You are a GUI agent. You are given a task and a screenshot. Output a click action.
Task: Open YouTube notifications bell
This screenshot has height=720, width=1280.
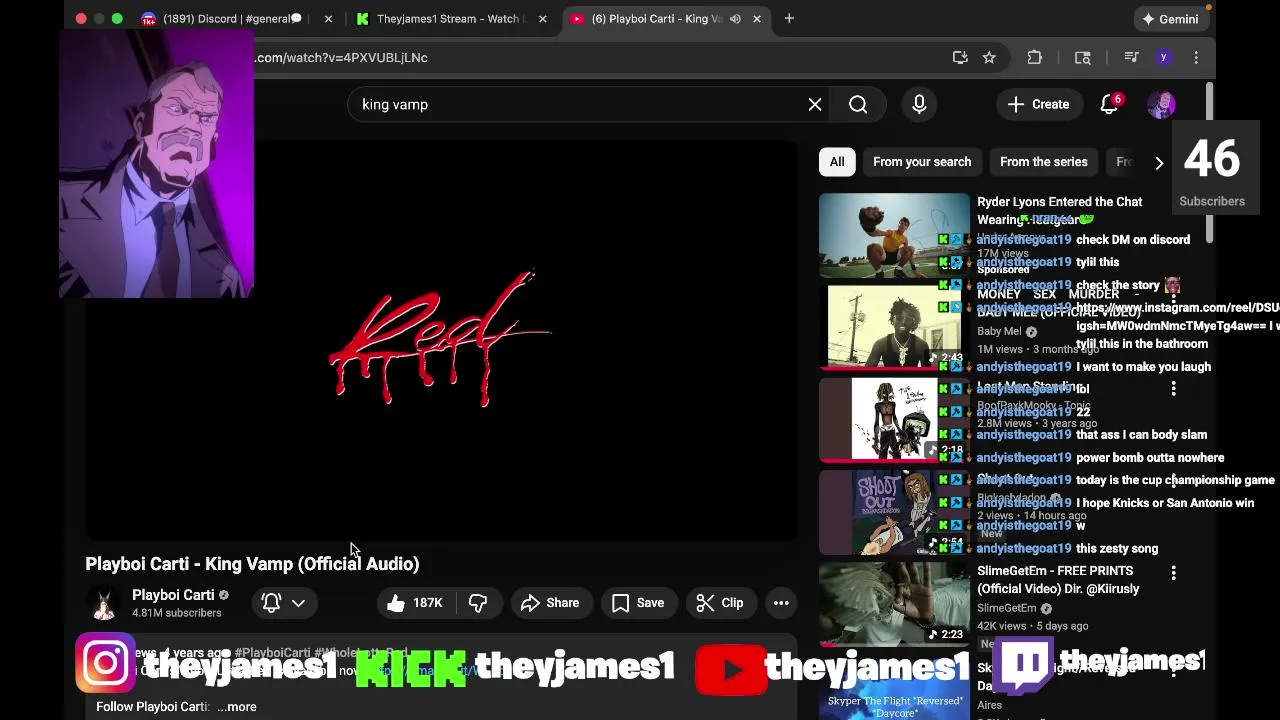tap(1109, 104)
